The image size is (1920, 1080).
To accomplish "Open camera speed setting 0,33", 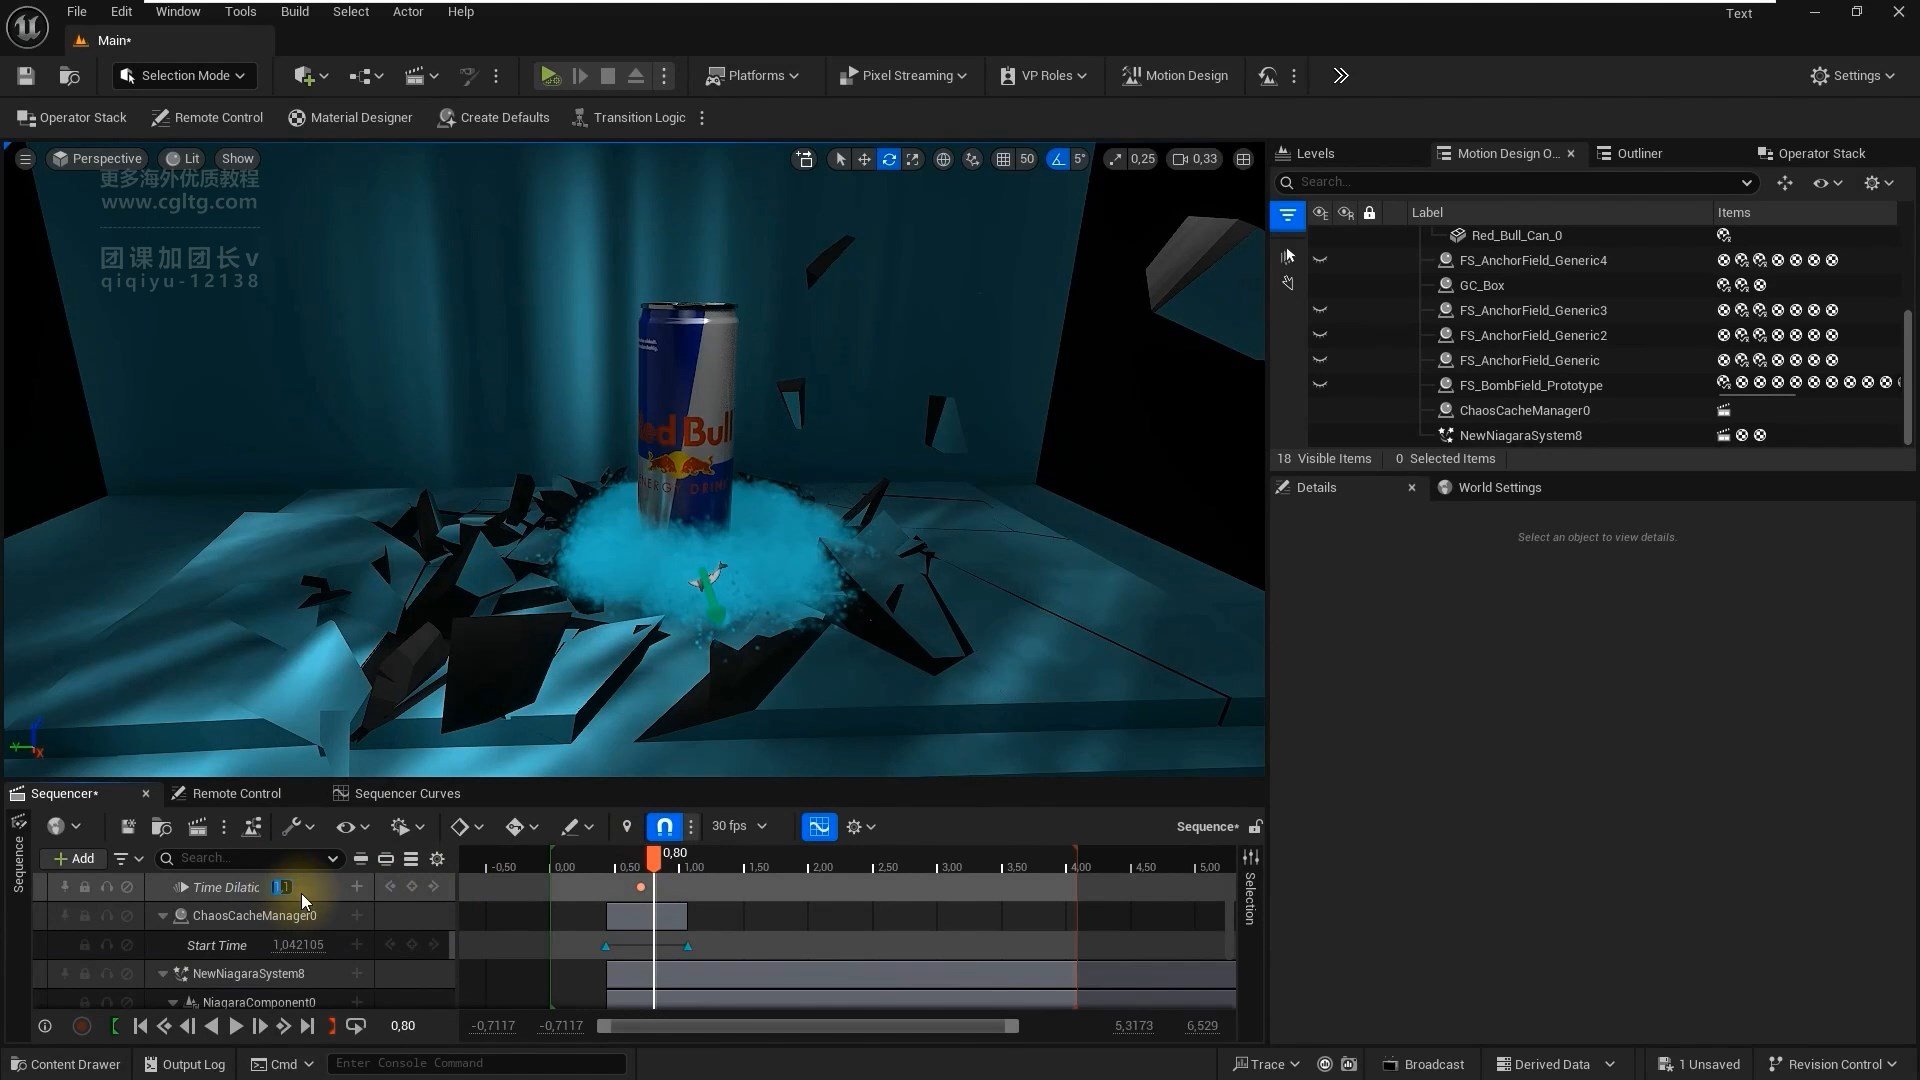I will pyautogui.click(x=1195, y=159).
